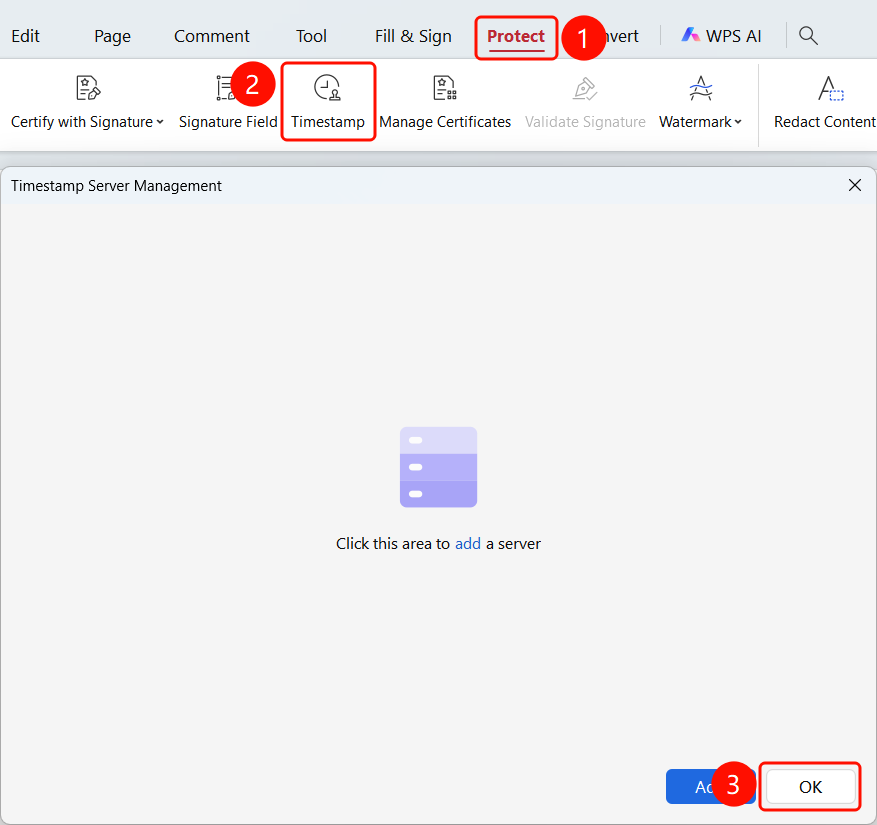Select the Redact Content tool
Viewport: 877px width, 825px height.
pyautogui.click(x=824, y=102)
